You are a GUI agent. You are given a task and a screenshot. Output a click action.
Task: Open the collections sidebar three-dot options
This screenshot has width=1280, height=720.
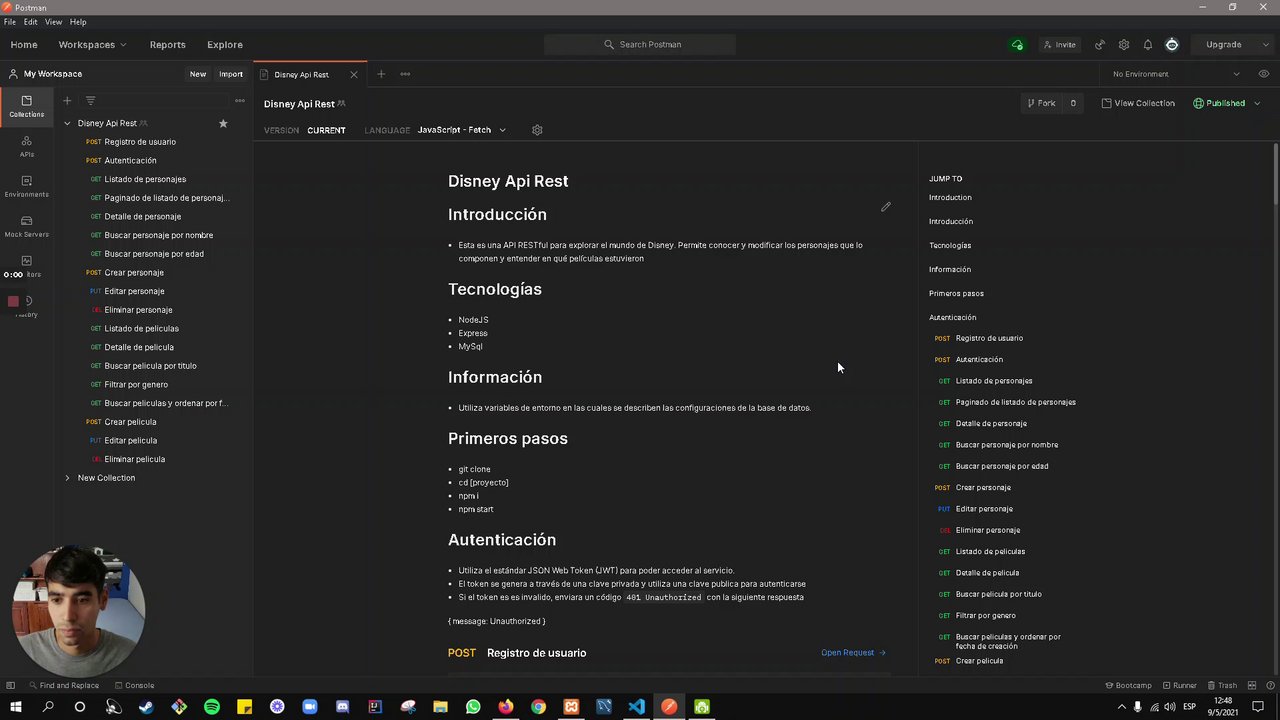point(240,100)
